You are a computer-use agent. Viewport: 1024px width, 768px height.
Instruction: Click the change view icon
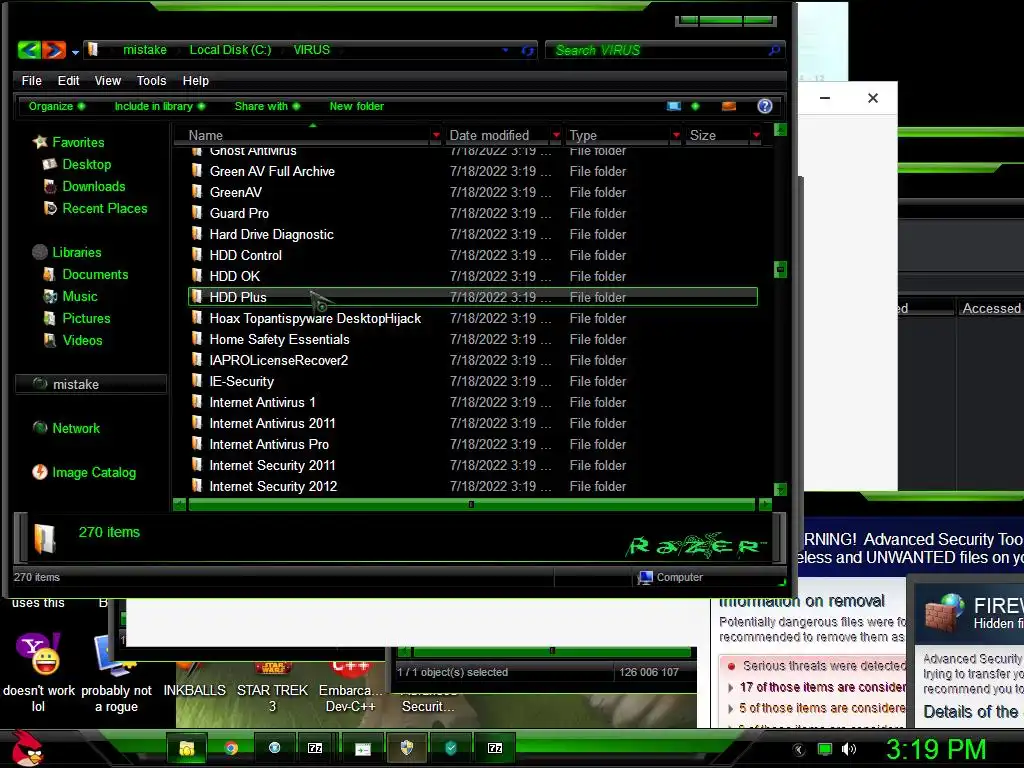coord(674,106)
